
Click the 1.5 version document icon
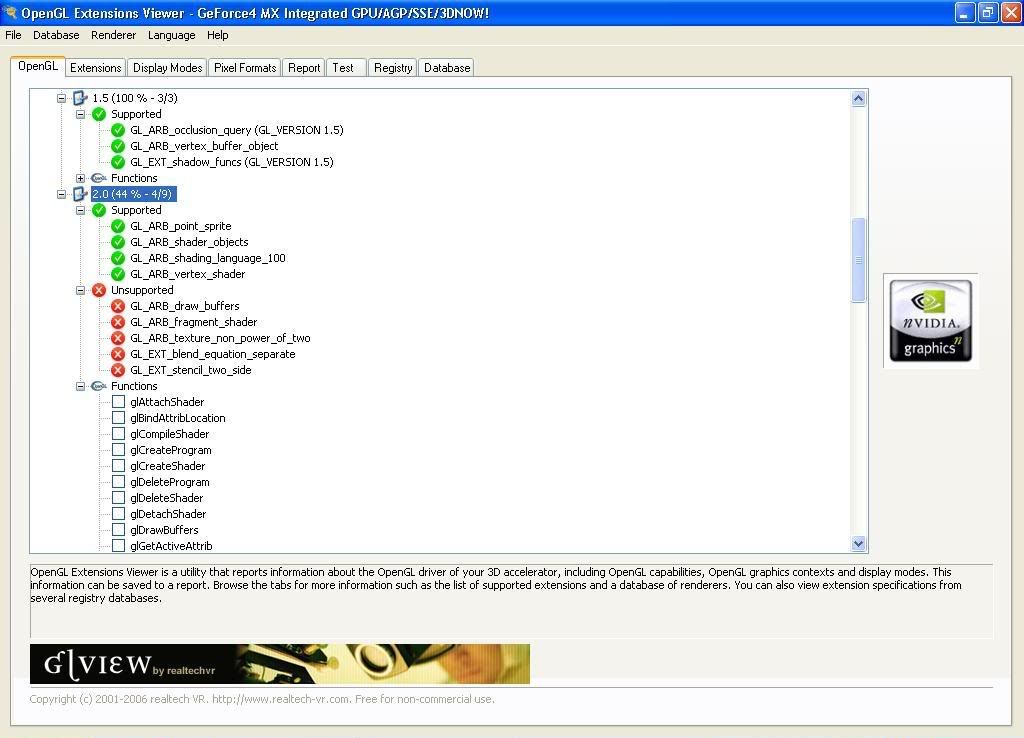coord(80,98)
